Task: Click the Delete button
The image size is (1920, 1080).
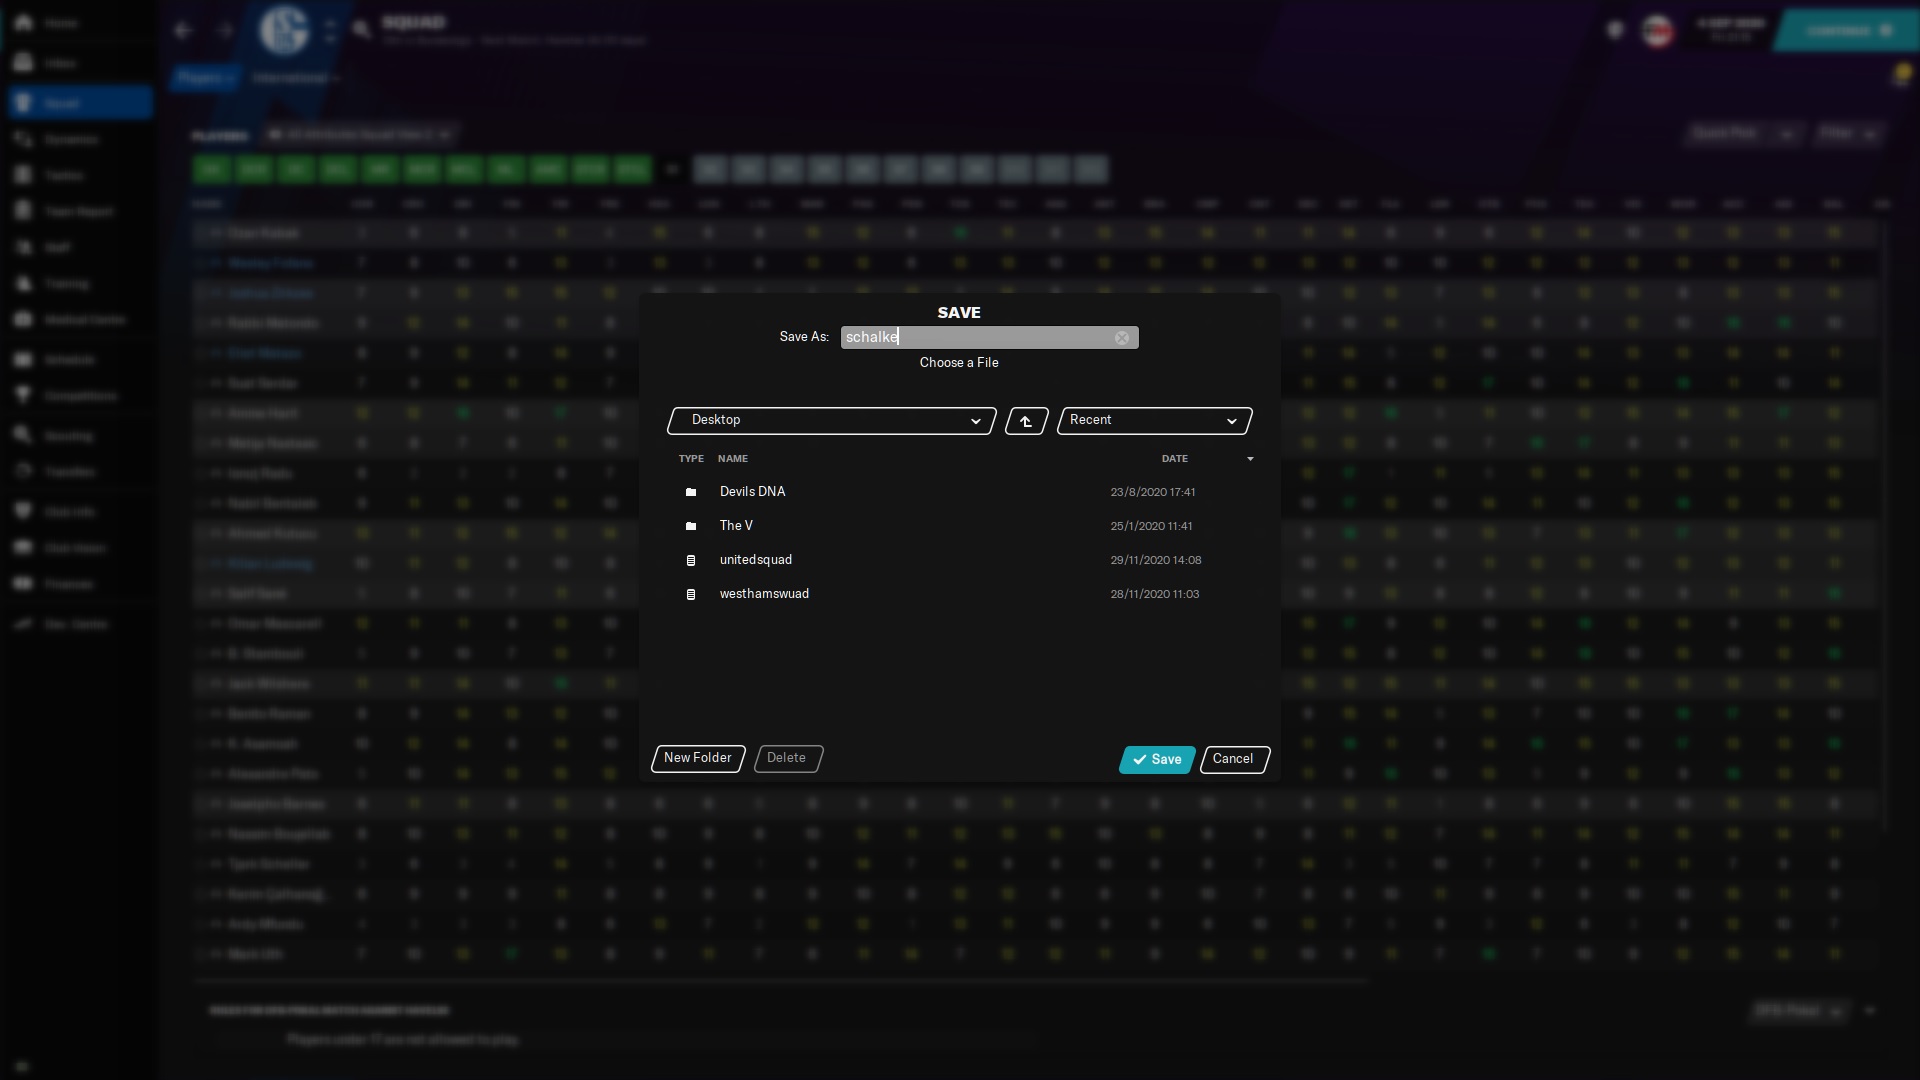Action: 787,758
